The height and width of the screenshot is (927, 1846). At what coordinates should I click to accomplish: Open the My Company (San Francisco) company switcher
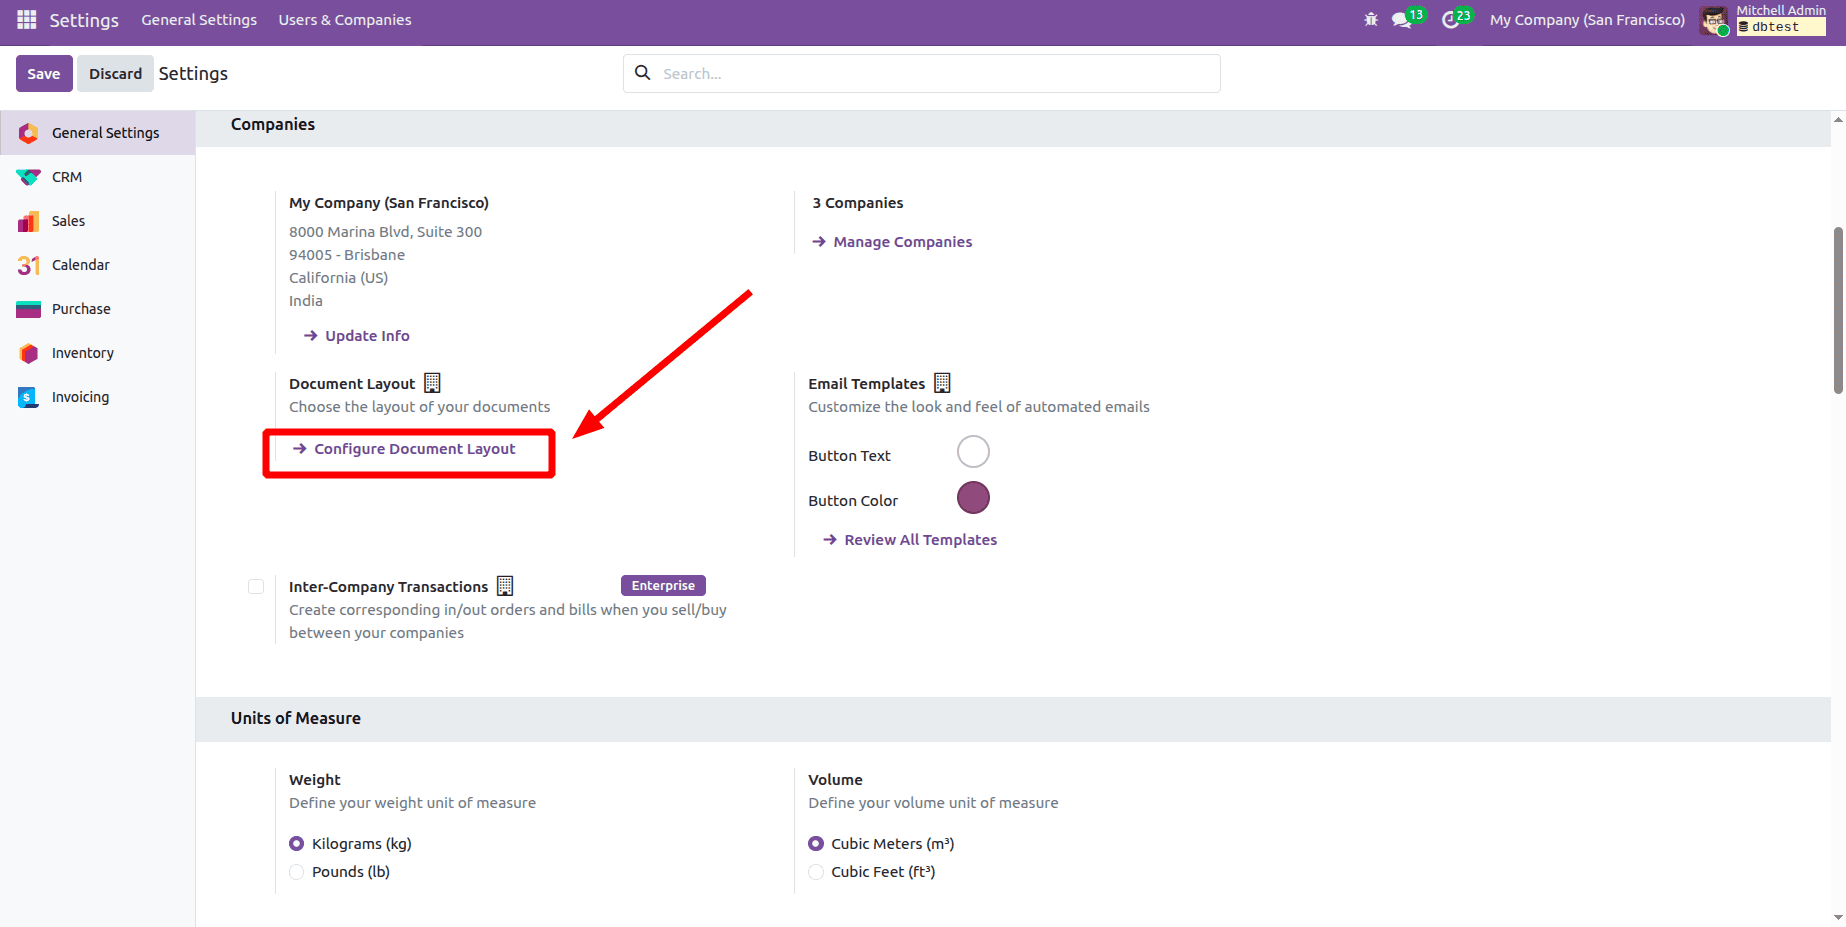click(1587, 20)
